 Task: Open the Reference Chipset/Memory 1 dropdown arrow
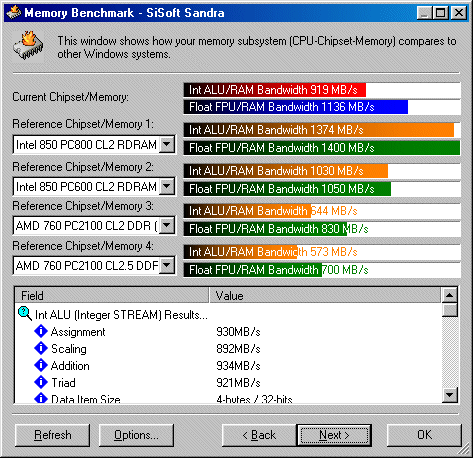point(167,145)
